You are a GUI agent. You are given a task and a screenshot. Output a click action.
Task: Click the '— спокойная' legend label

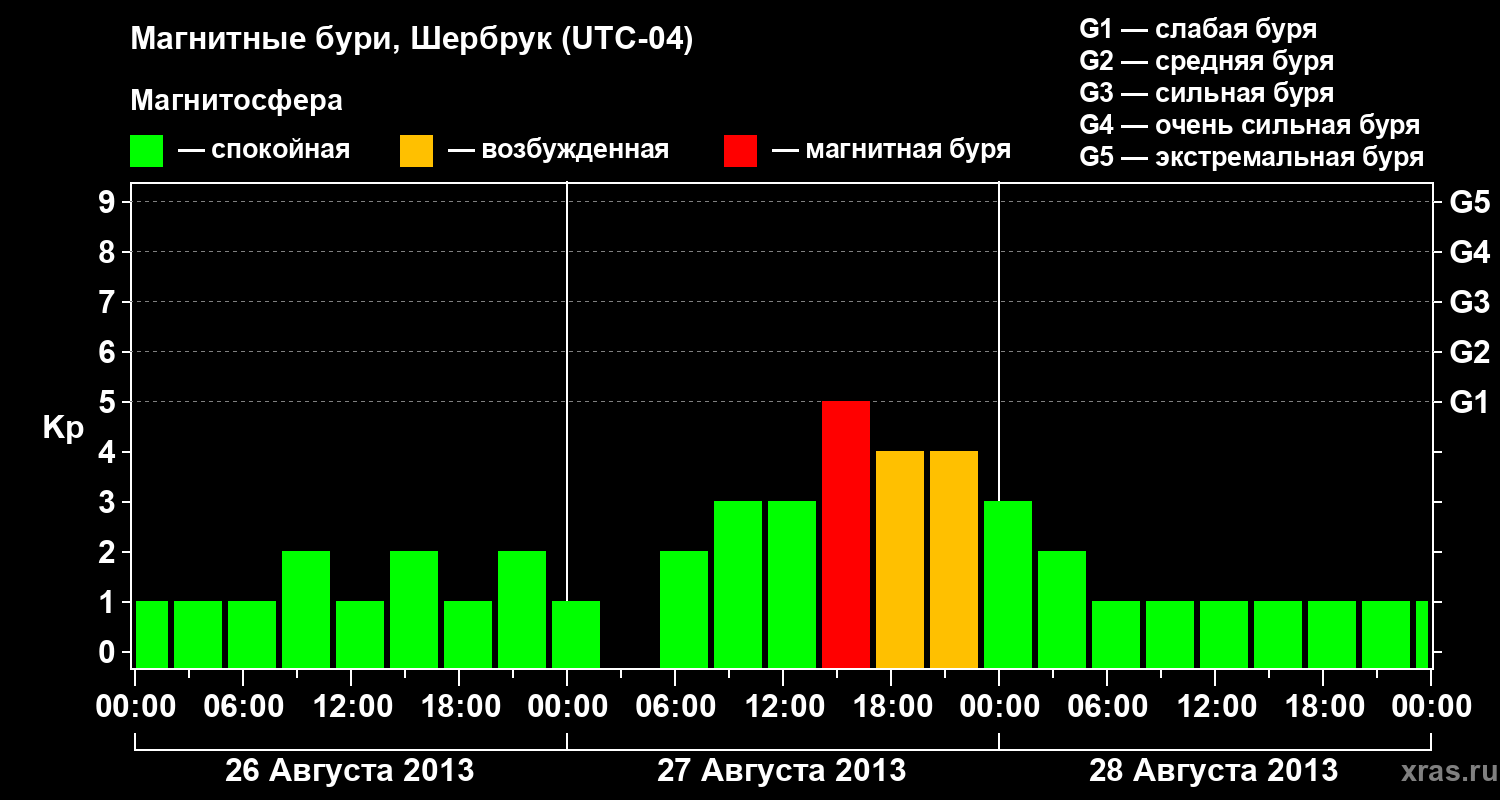(264, 151)
